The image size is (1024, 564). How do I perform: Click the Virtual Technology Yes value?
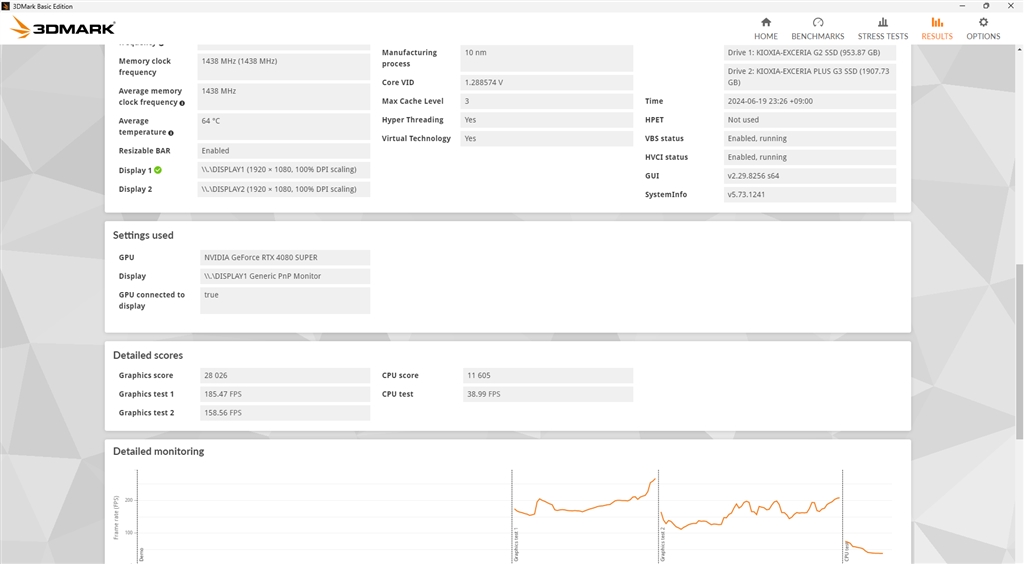547,138
